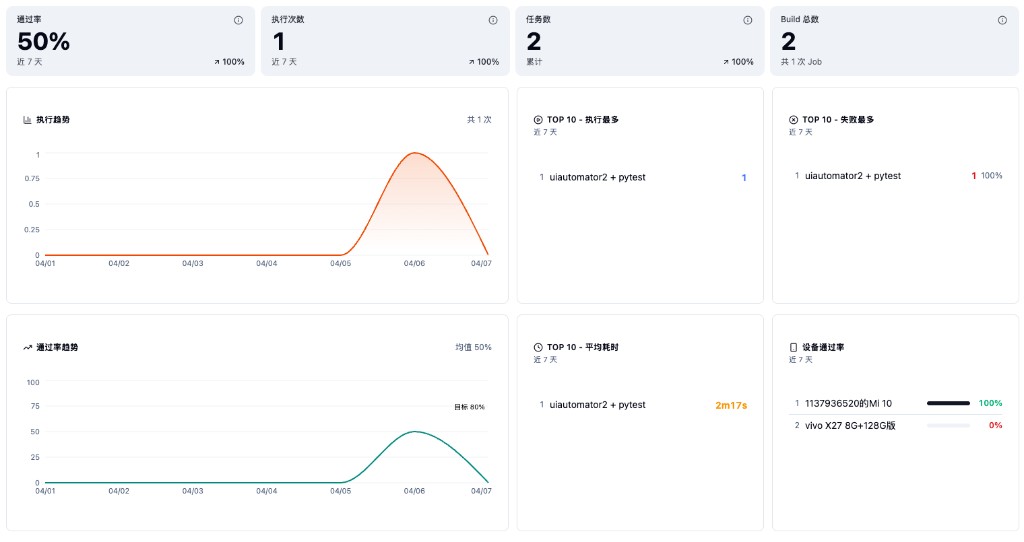Screen dimensions: 1024x542
Task: Click the vivo X27 pass rate progress bar
Action: tap(948, 425)
